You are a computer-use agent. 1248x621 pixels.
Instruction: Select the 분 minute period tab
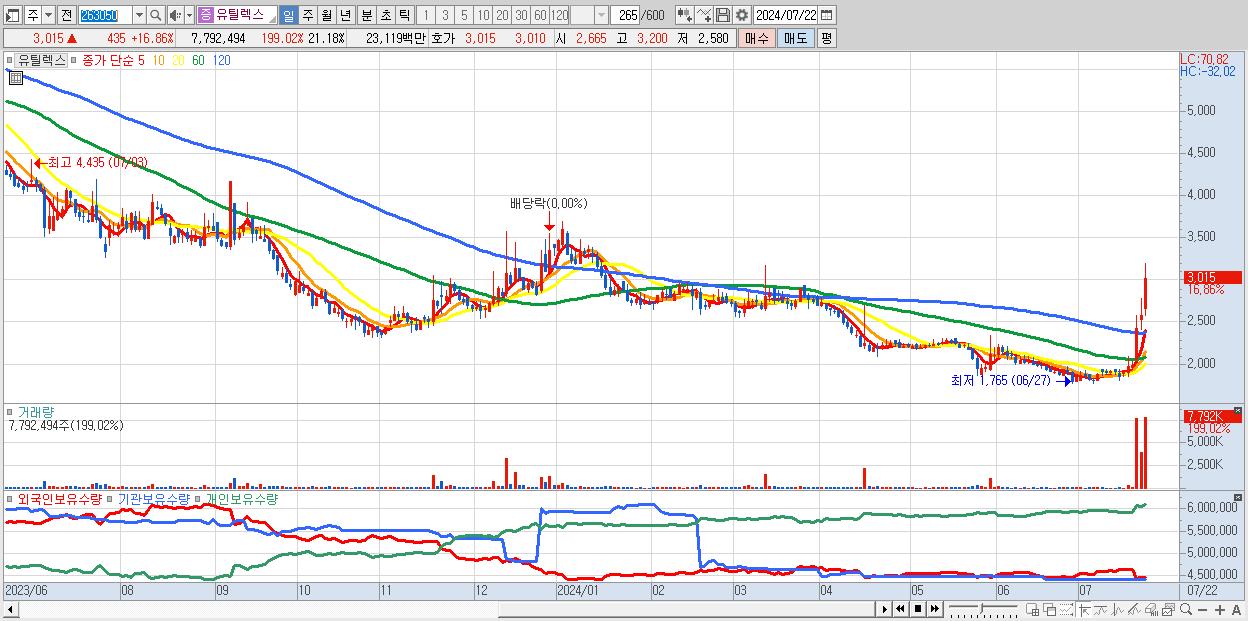click(x=366, y=15)
